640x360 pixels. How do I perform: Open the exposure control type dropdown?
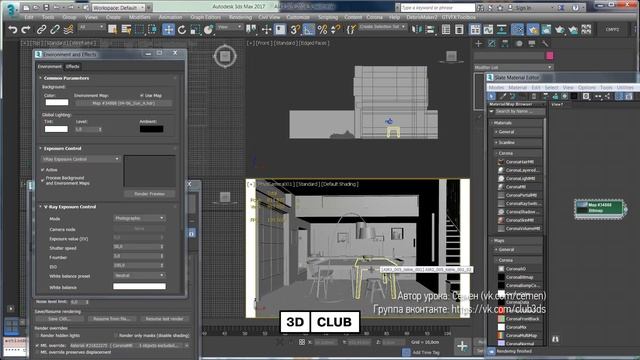pyautogui.click(x=80, y=159)
